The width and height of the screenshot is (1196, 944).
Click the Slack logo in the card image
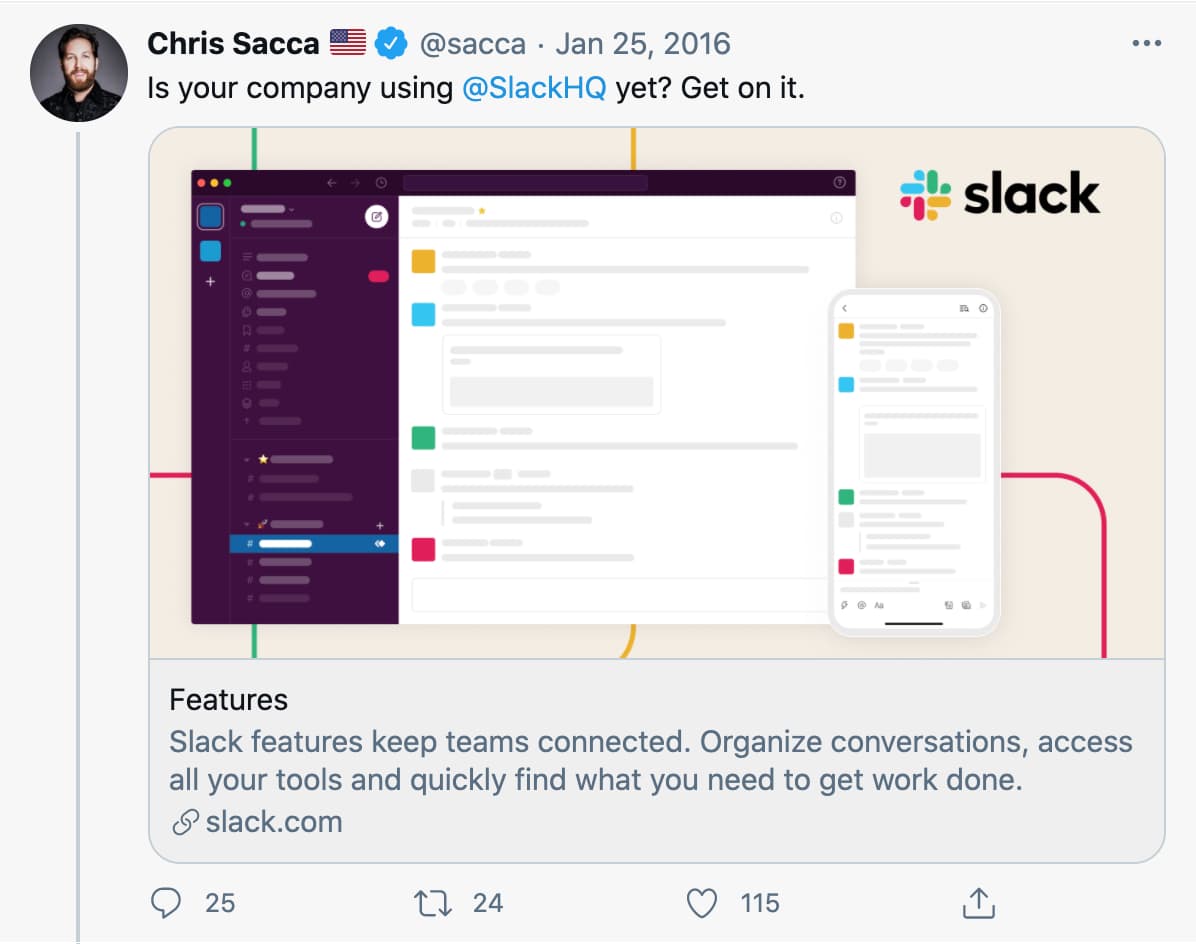(1000, 195)
